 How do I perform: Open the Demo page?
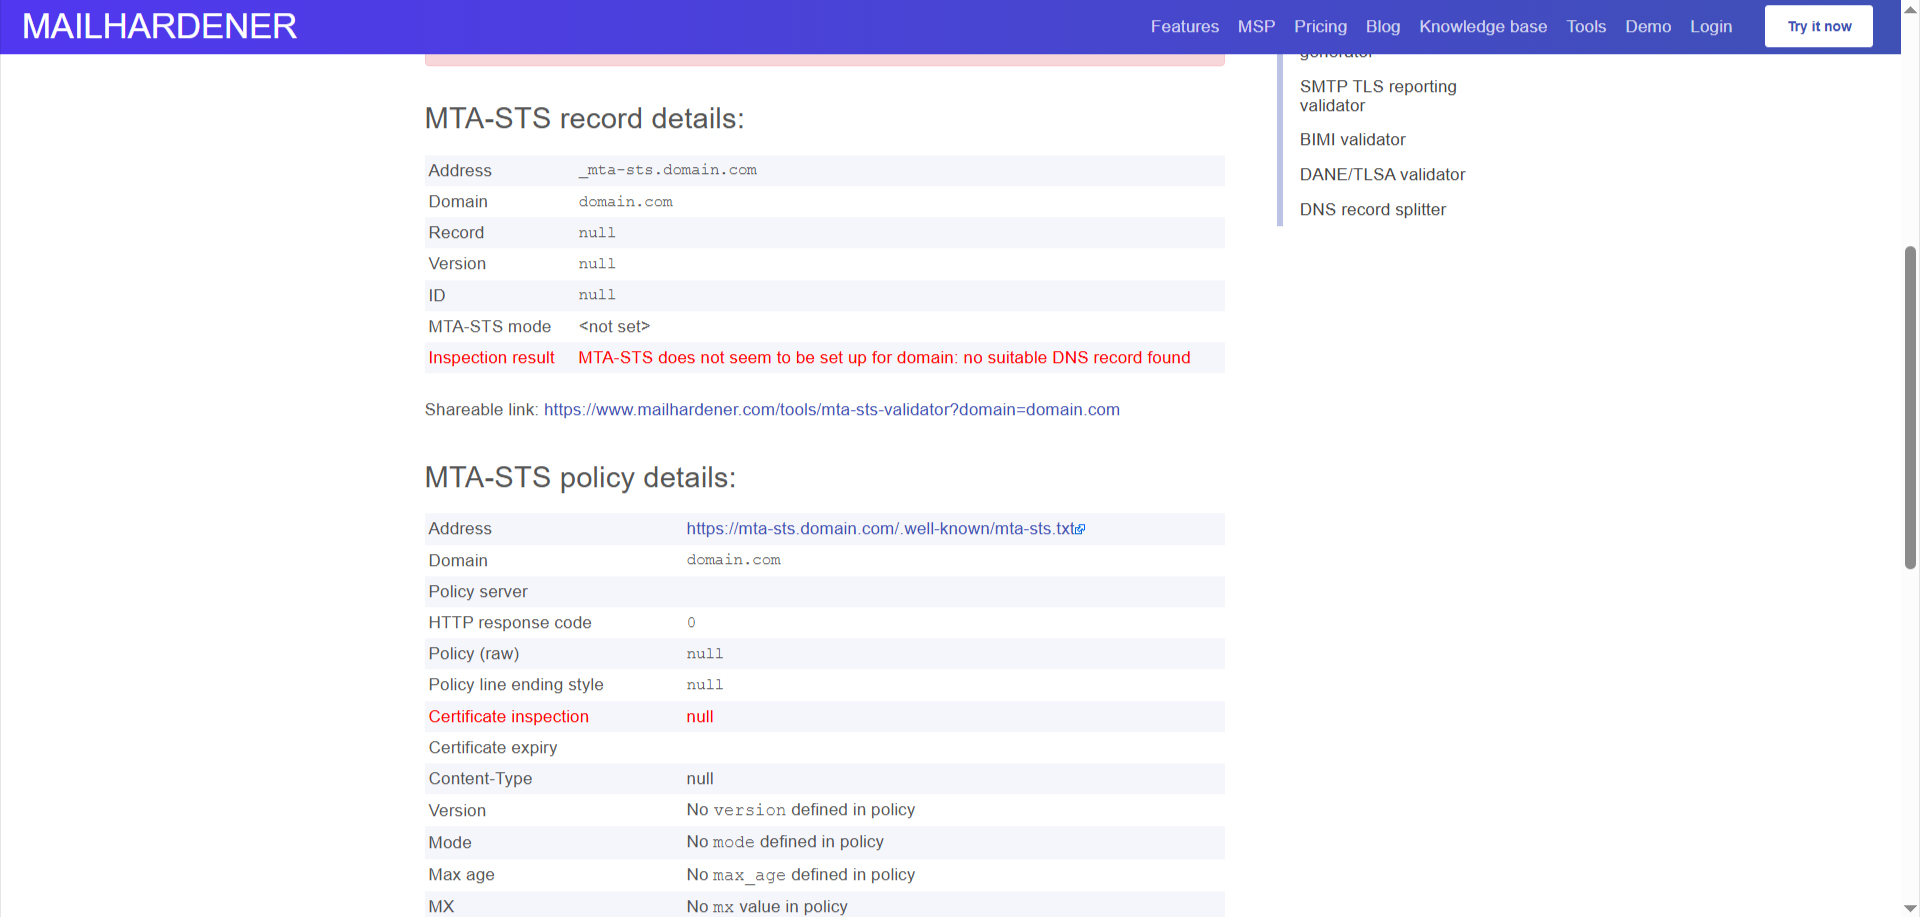pos(1648,27)
